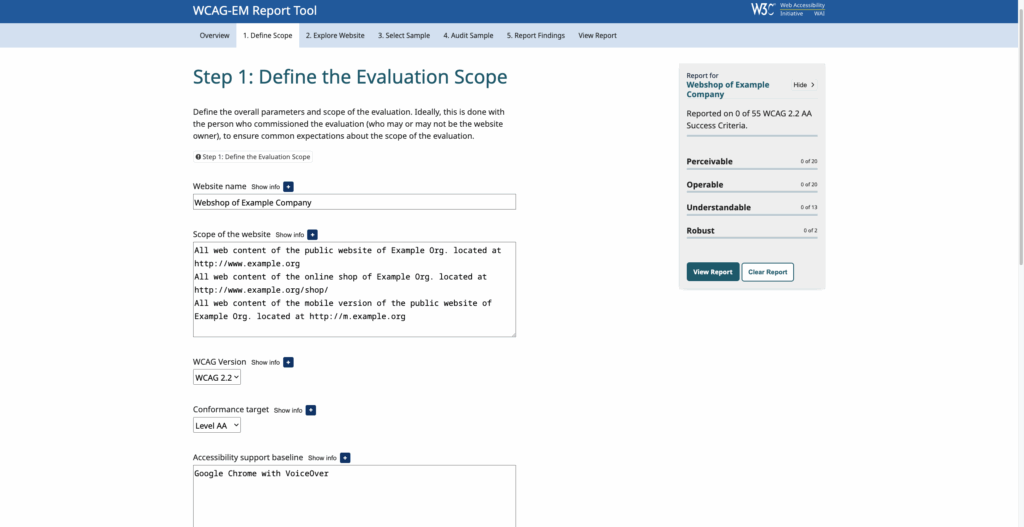Click the Web Accessibility Initiative WAI link
1024x527 pixels.
point(802,9)
